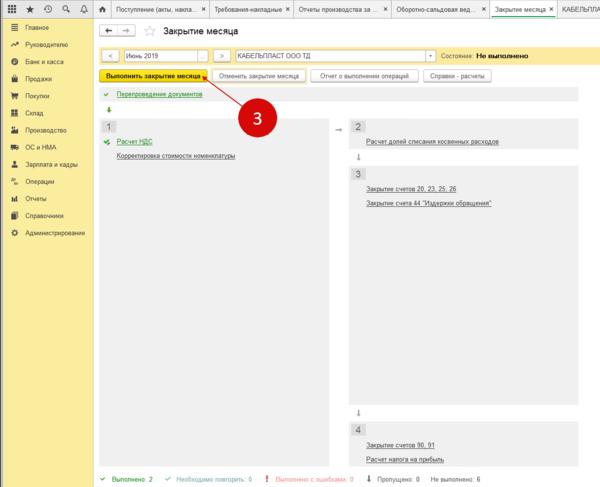Screen dimensions: 600x487
Task: Open Закрытие счетов 20, 23, 25, 26
Action: click(x=411, y=189)
